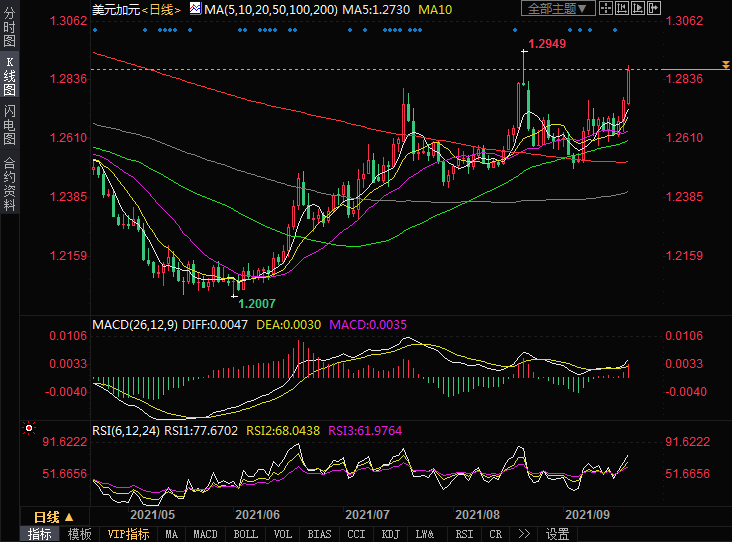732x542 pixels.
Task: Click the MA indicator settings icon
Action: point(196,9)
